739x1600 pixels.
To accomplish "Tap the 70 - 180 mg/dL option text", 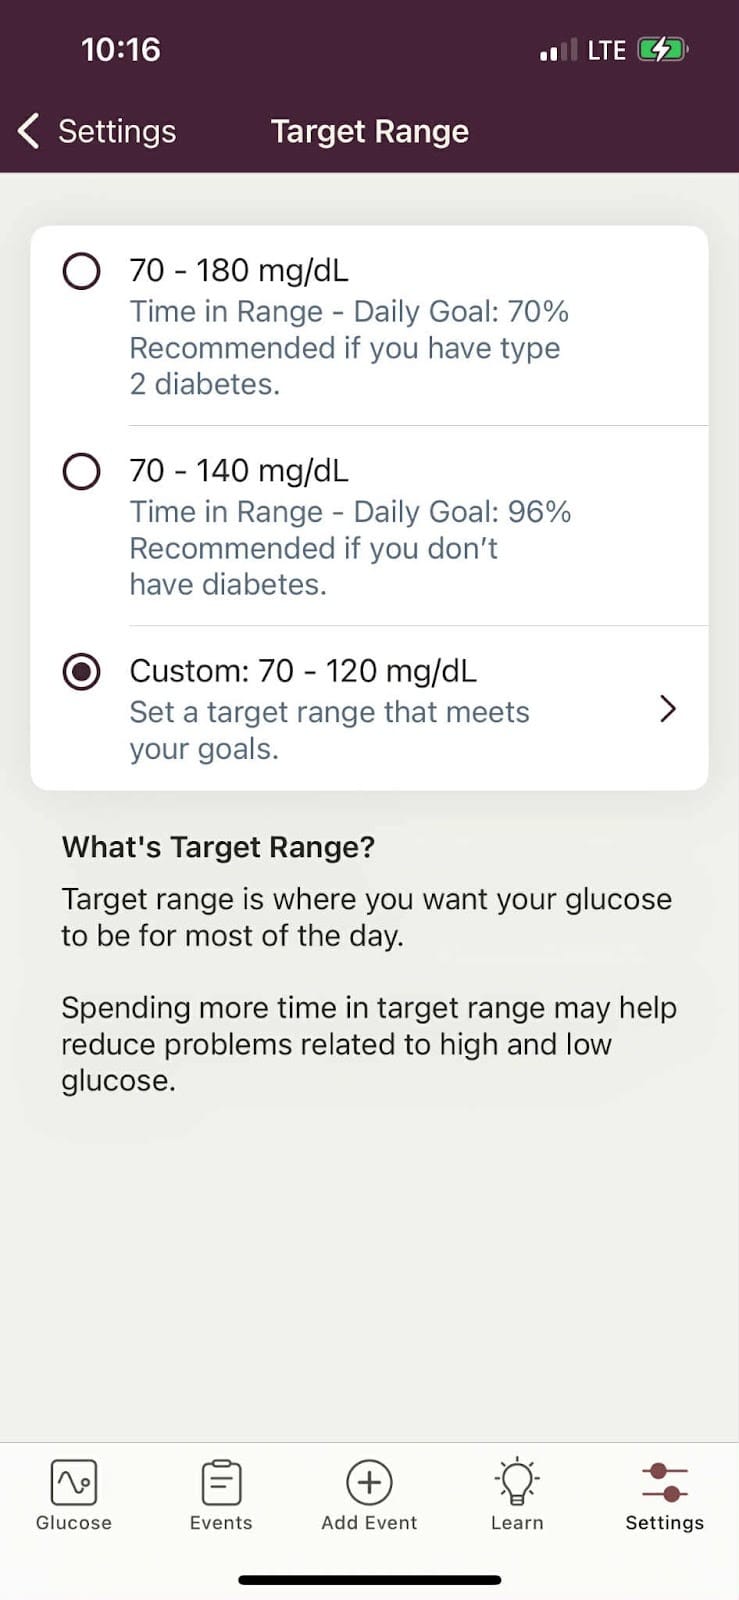I will 239,271.
